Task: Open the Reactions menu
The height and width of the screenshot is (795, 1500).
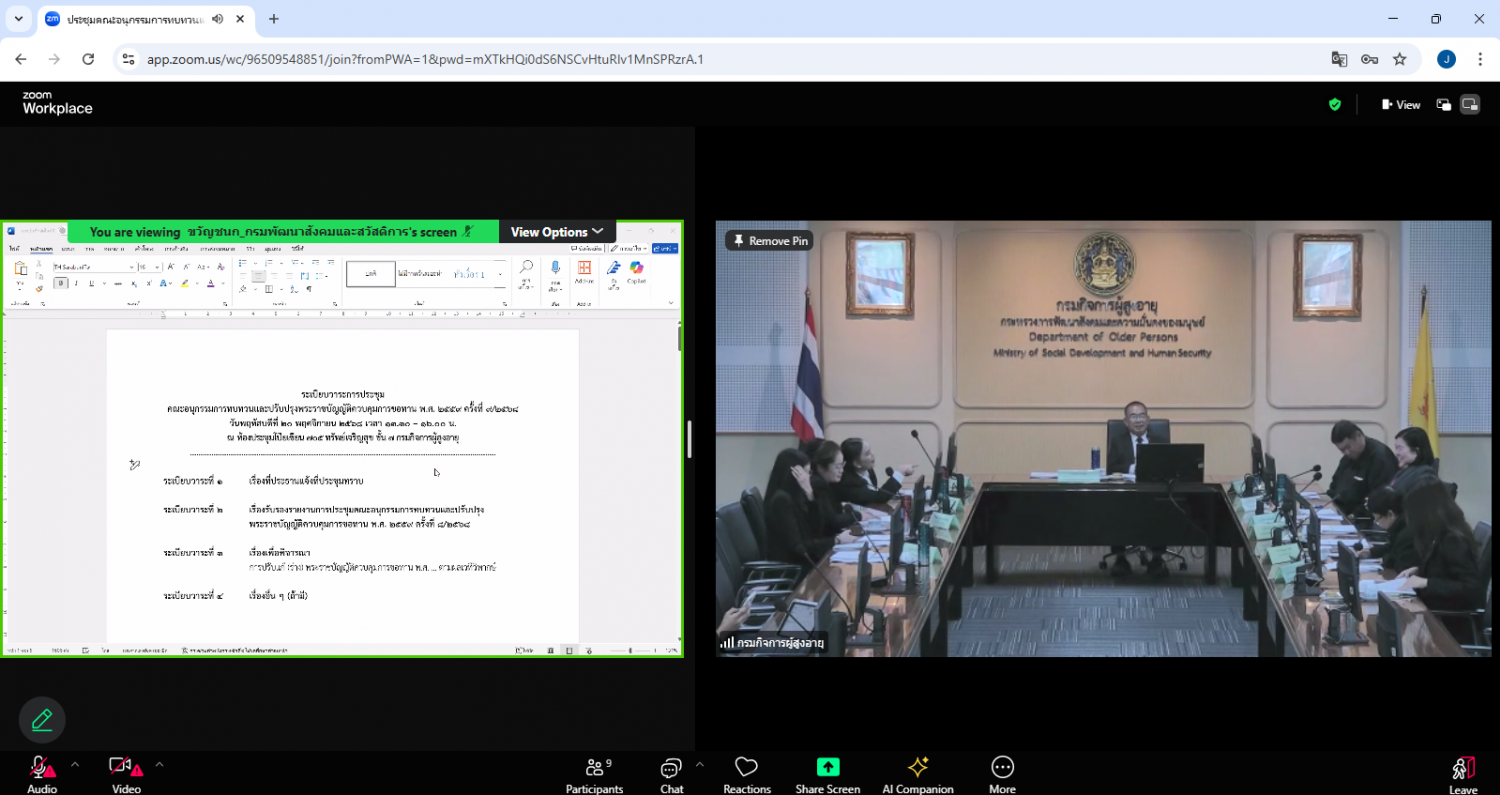Action: [x=747, y=774]
